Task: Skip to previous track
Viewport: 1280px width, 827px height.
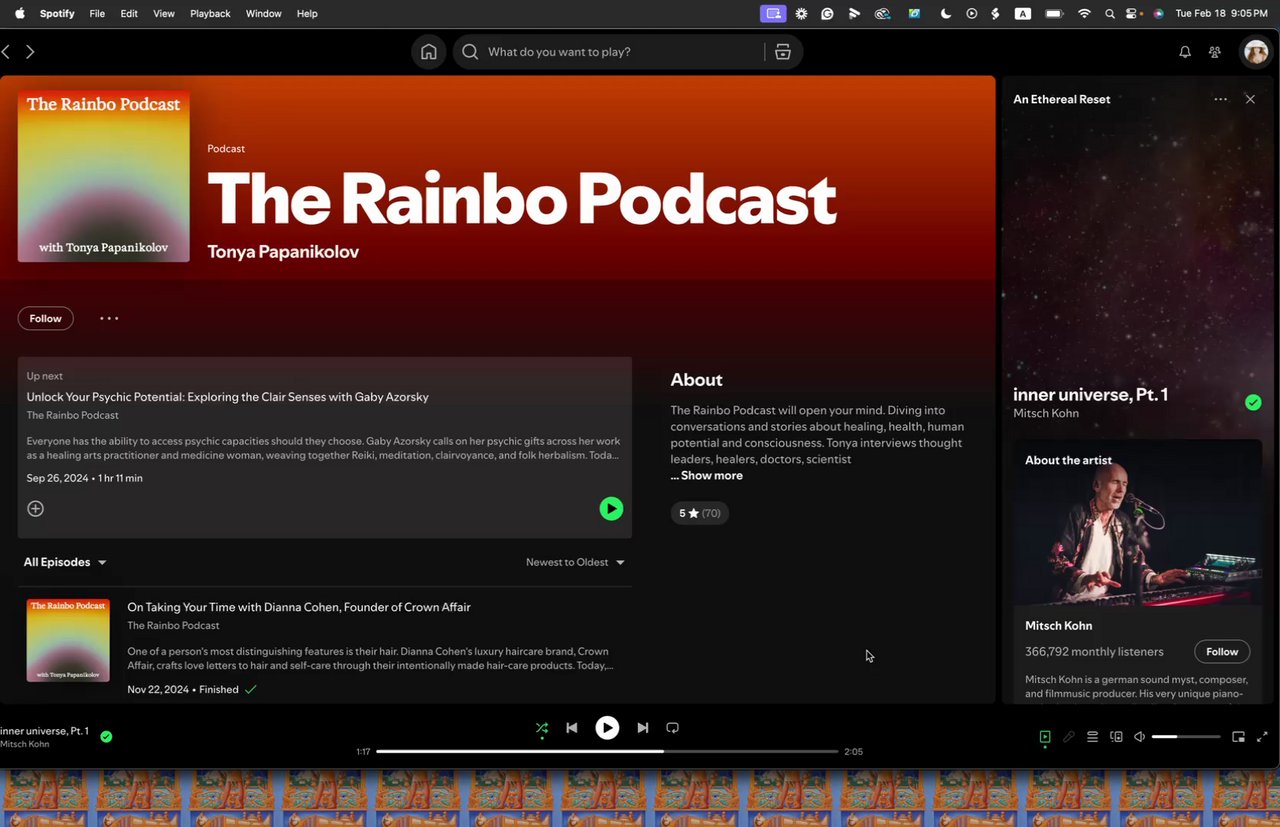Action: click(572, 728)
